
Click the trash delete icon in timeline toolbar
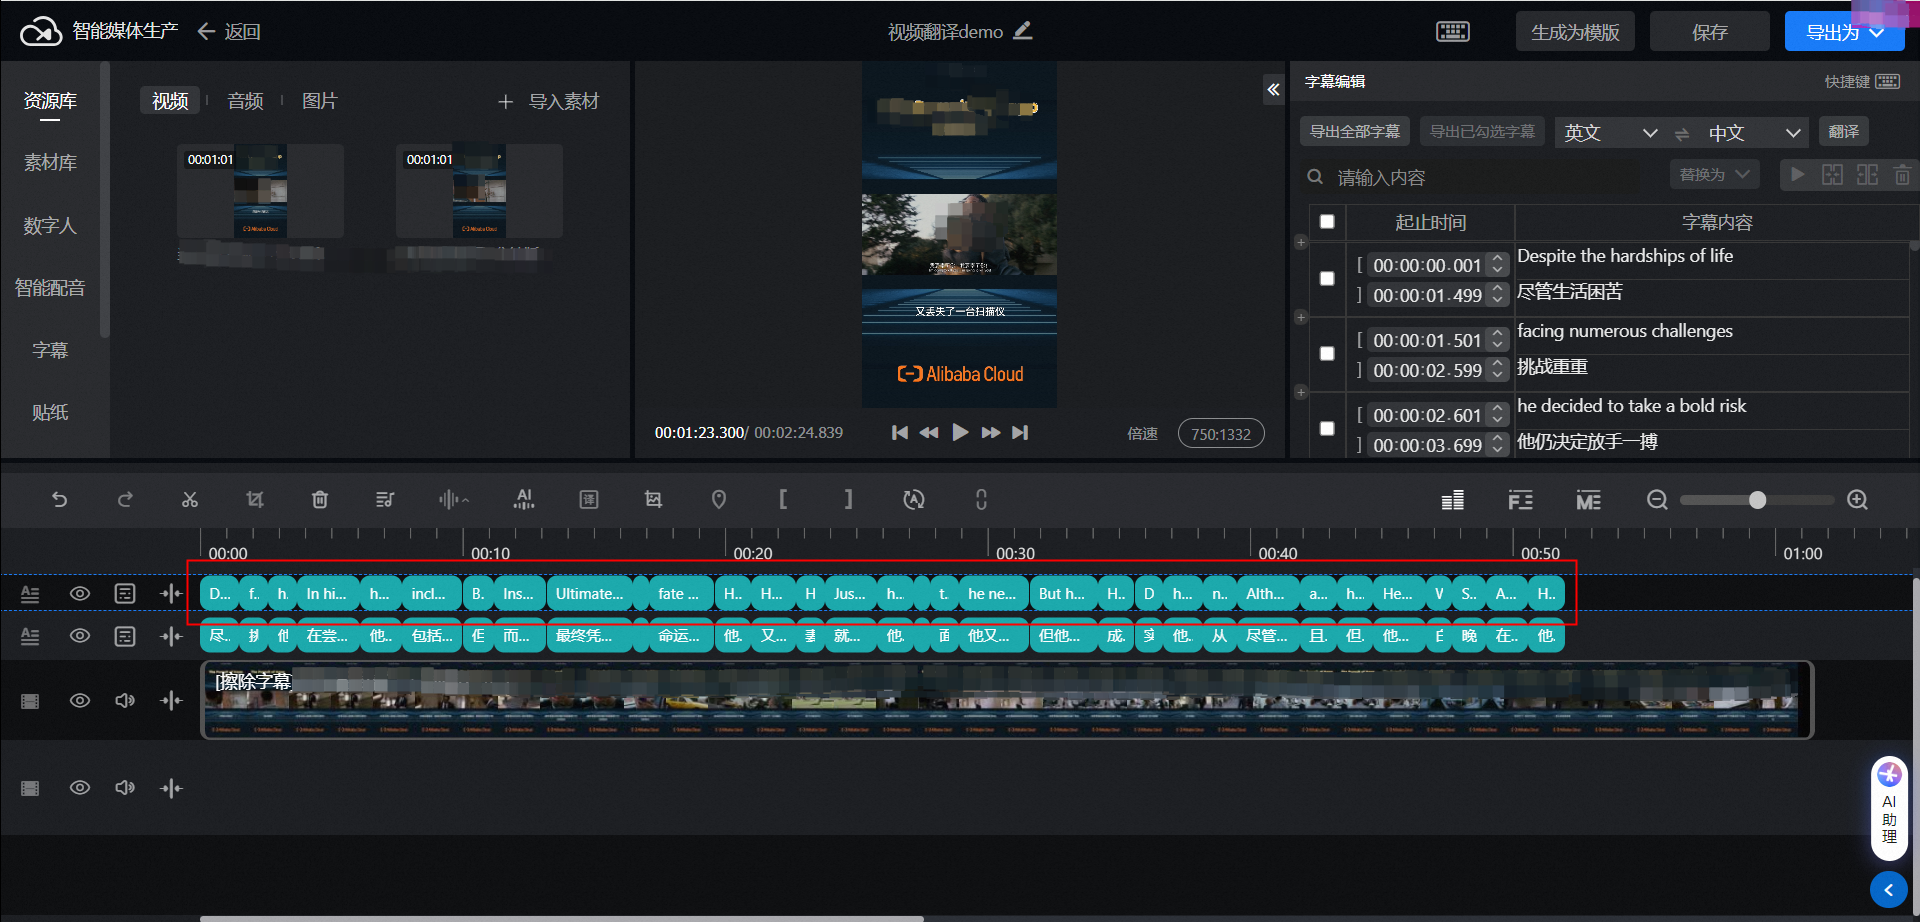coord(320,499)
